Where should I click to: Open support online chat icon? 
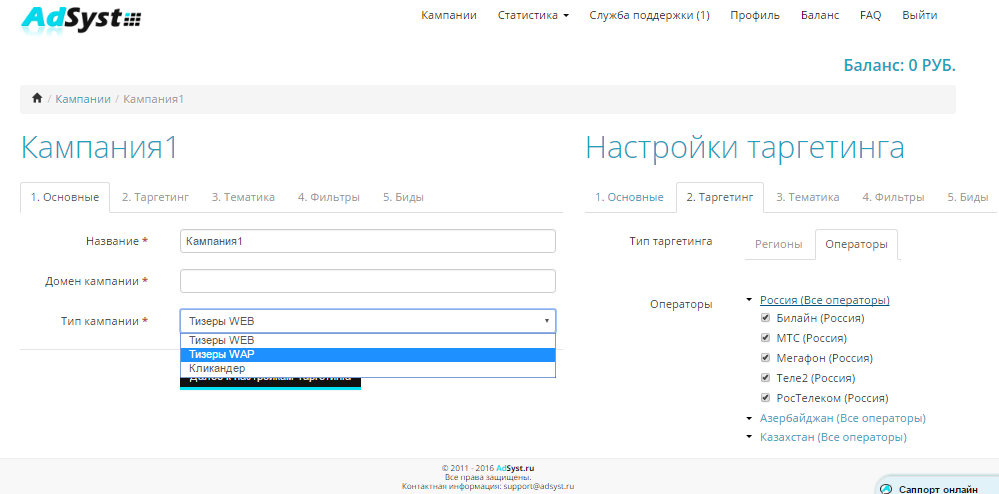point(886,490)
